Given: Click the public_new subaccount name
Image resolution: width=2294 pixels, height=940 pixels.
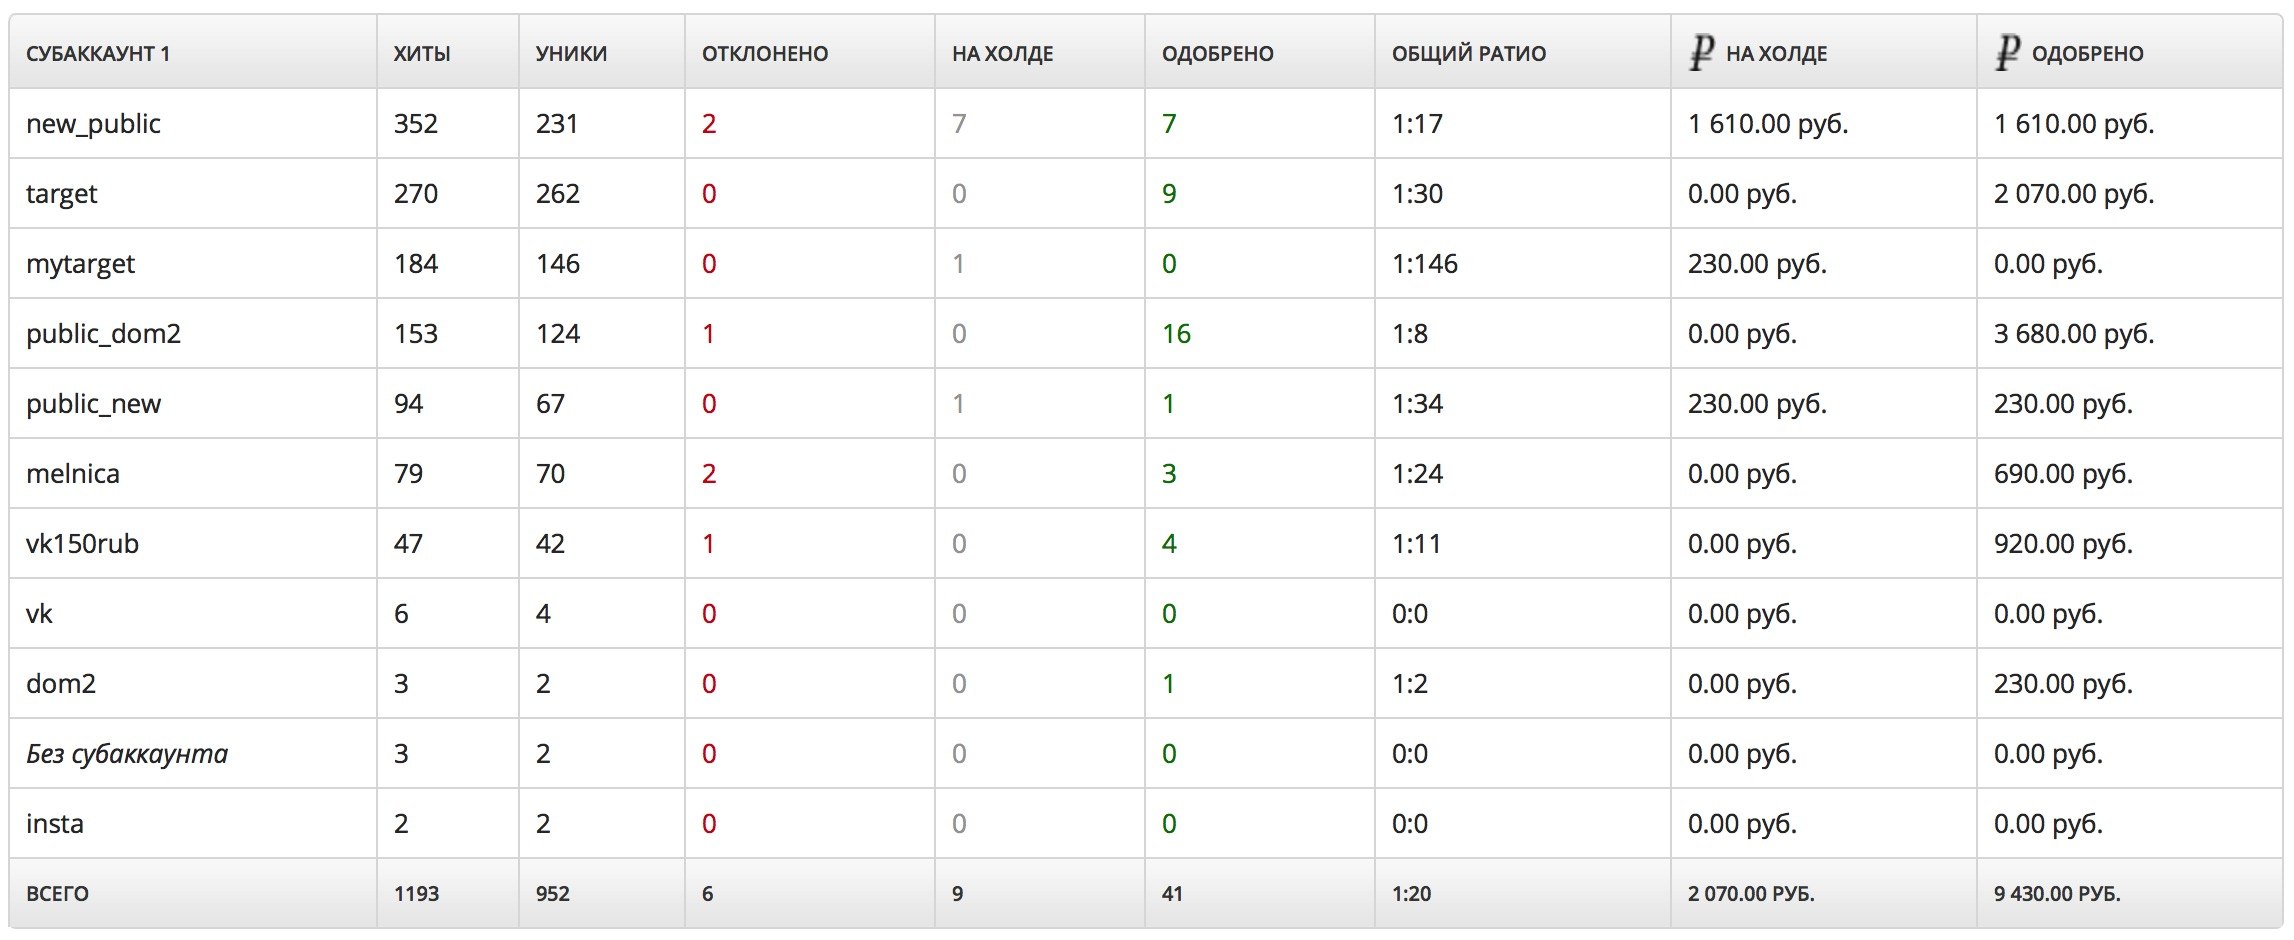Looking at the screenshot, I should click(93, 404).
